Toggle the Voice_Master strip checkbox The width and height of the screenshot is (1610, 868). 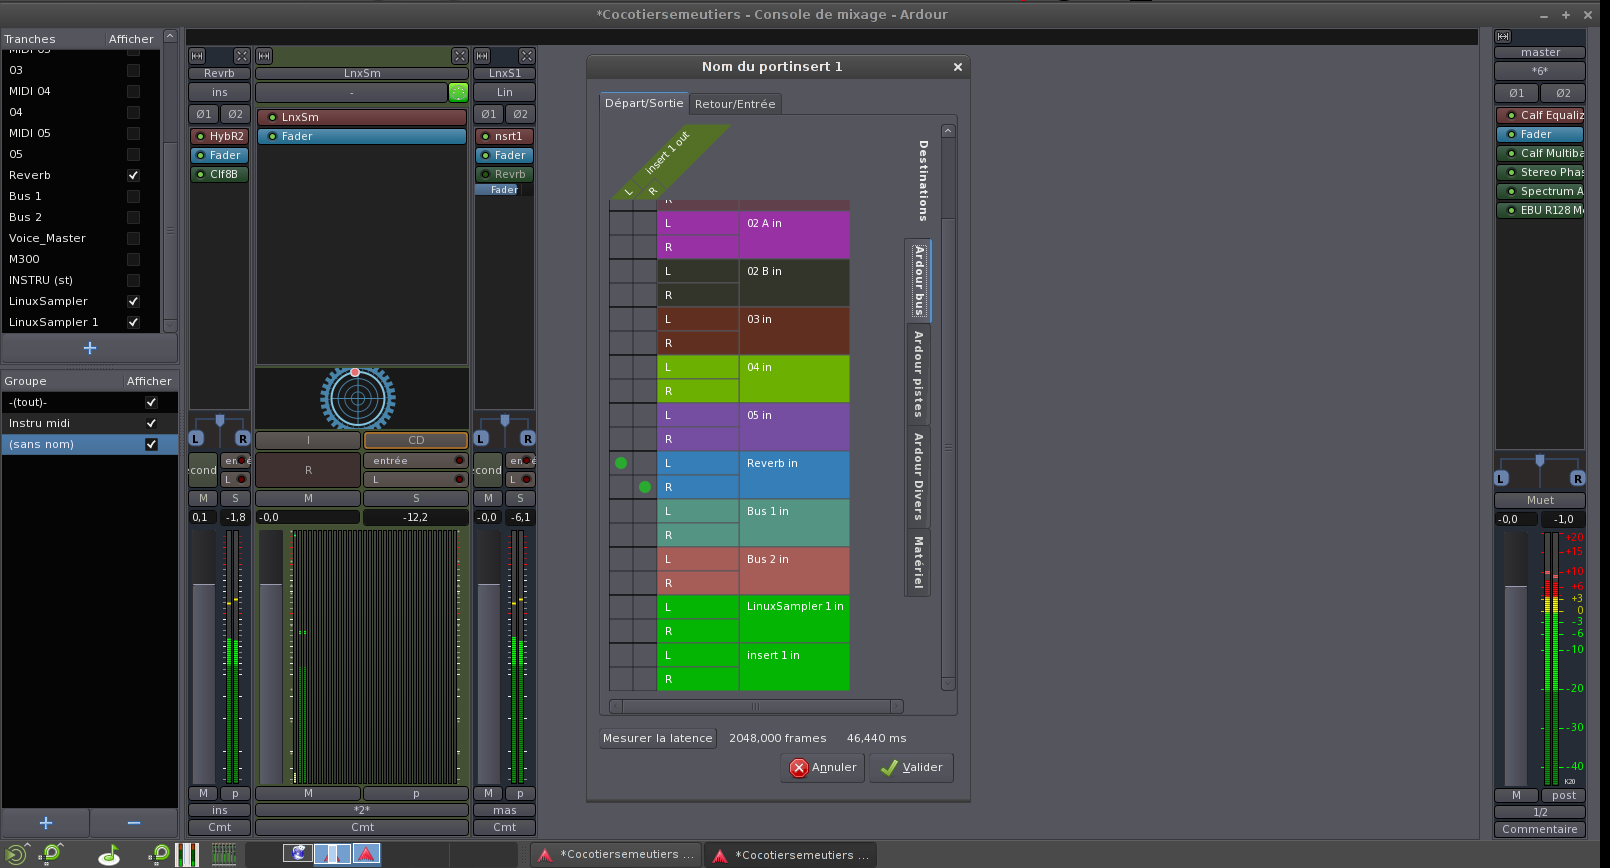tap(133, 238)
